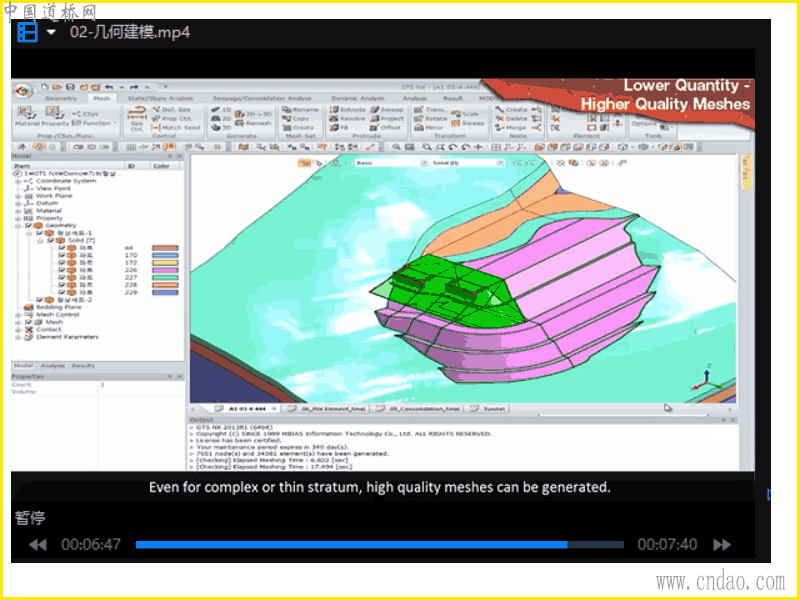800x600 pixels.
Task: Toggle checkbox of solid with ID 172
Action: tap(62, 263)
